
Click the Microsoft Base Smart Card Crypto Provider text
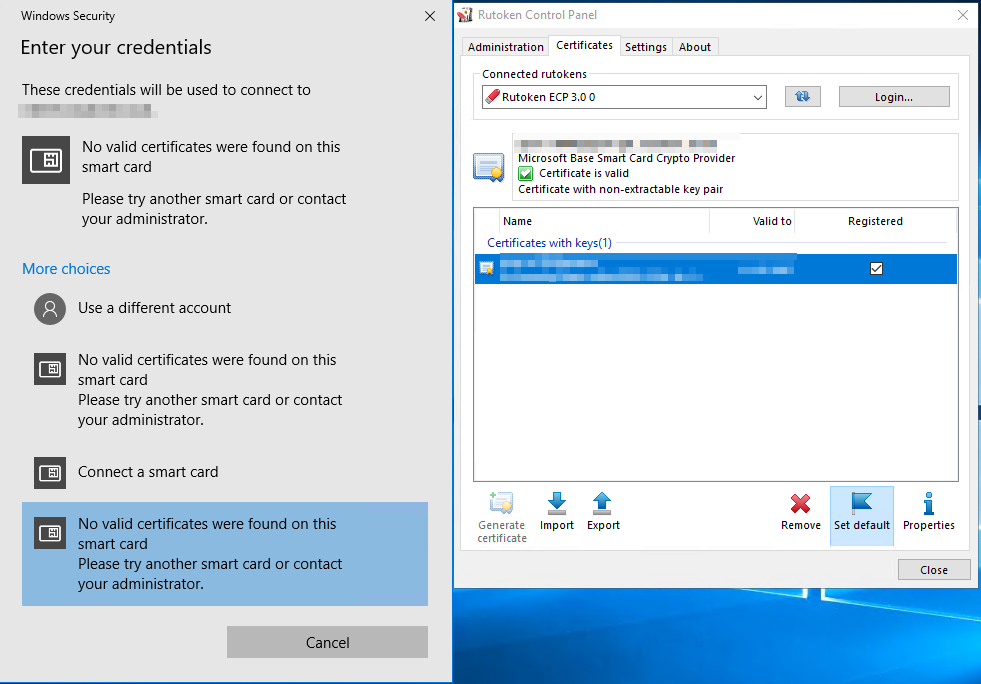[626, 158]
